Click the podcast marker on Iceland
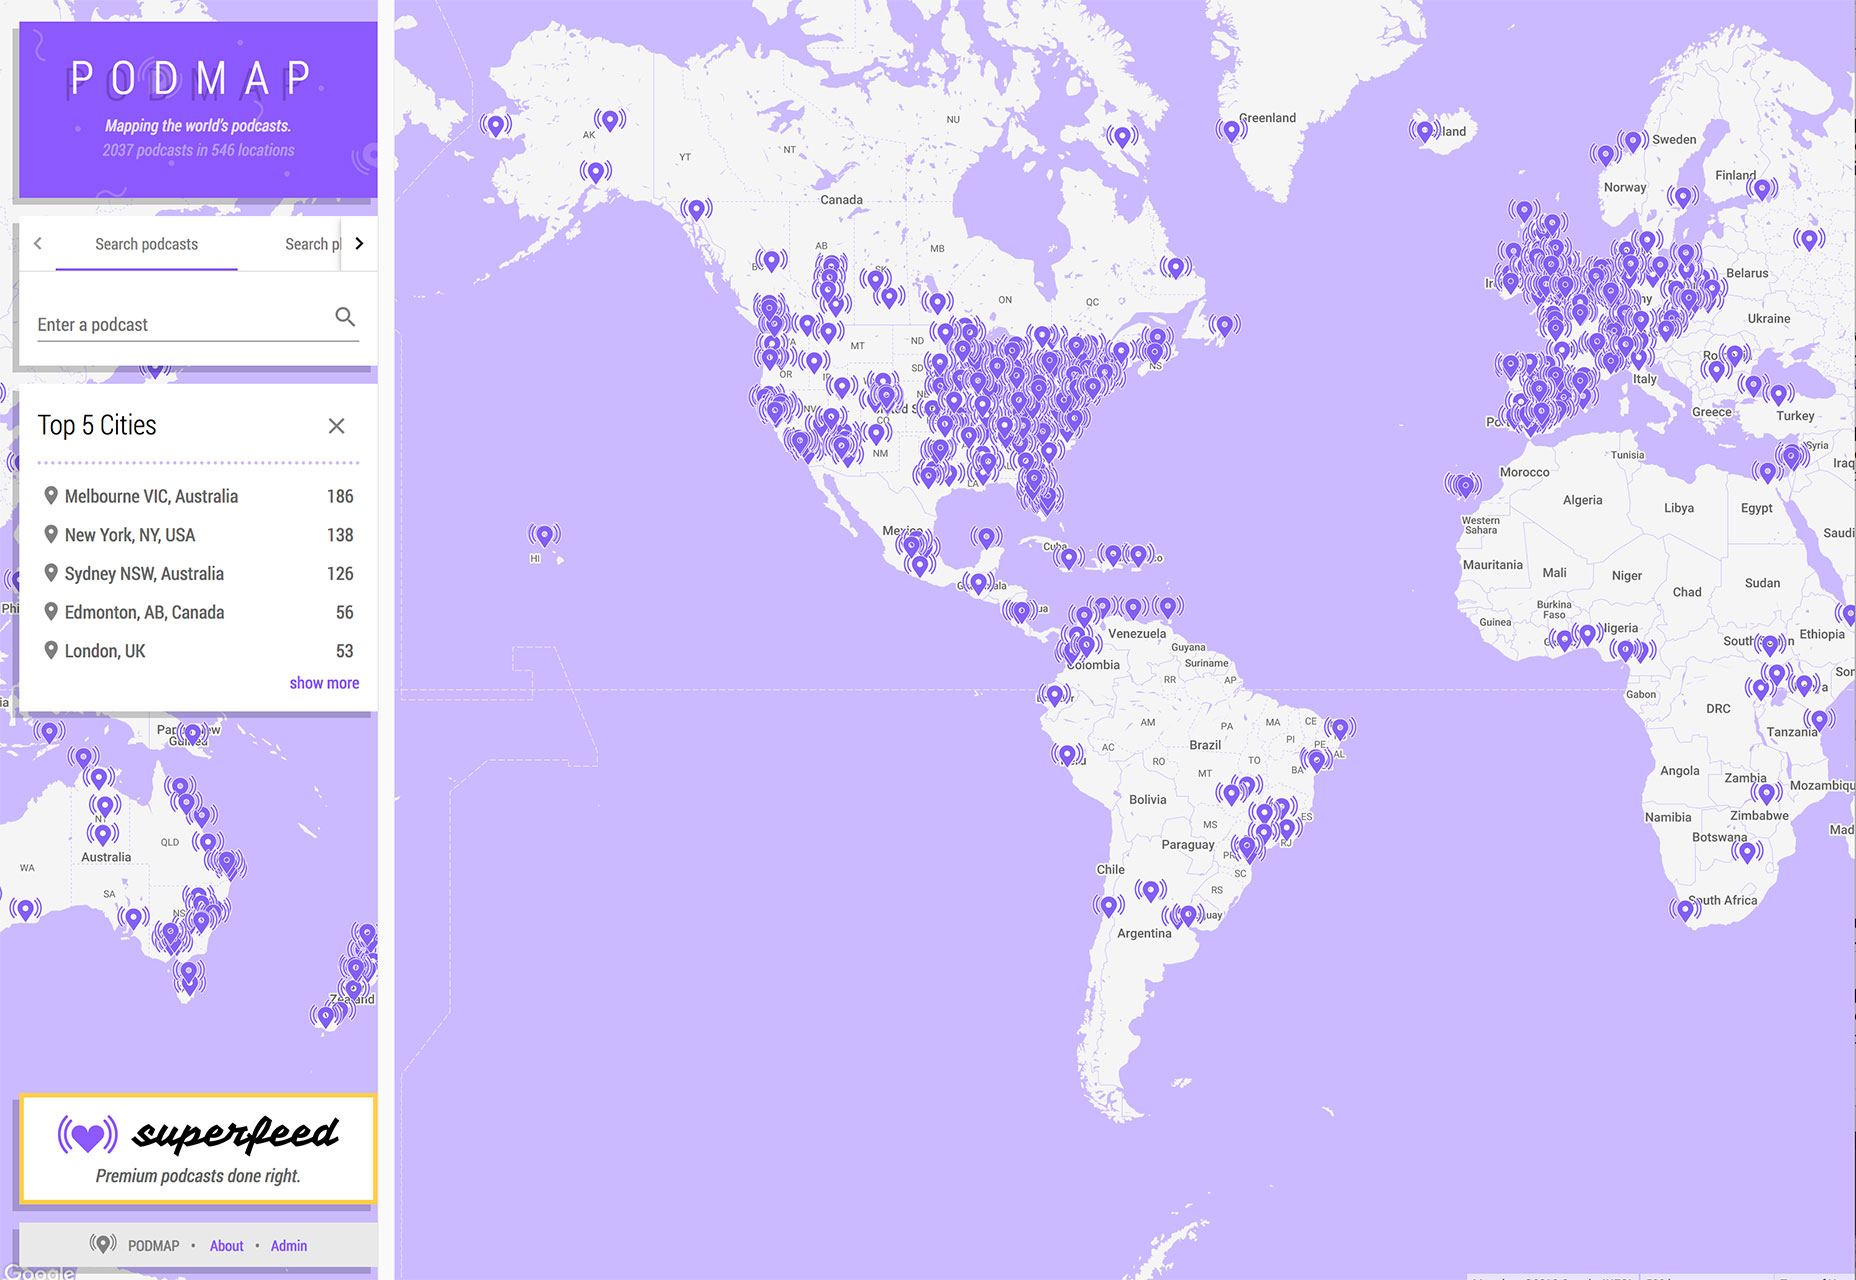 [1425, 130]
